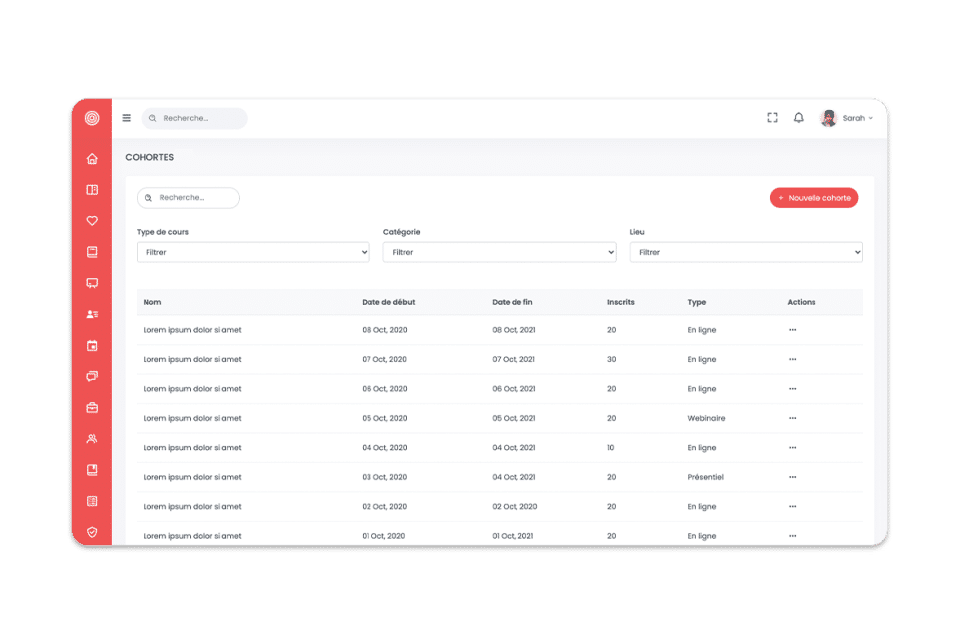
Task: Sort by the Date de début column header
Action: click(389, 302)
